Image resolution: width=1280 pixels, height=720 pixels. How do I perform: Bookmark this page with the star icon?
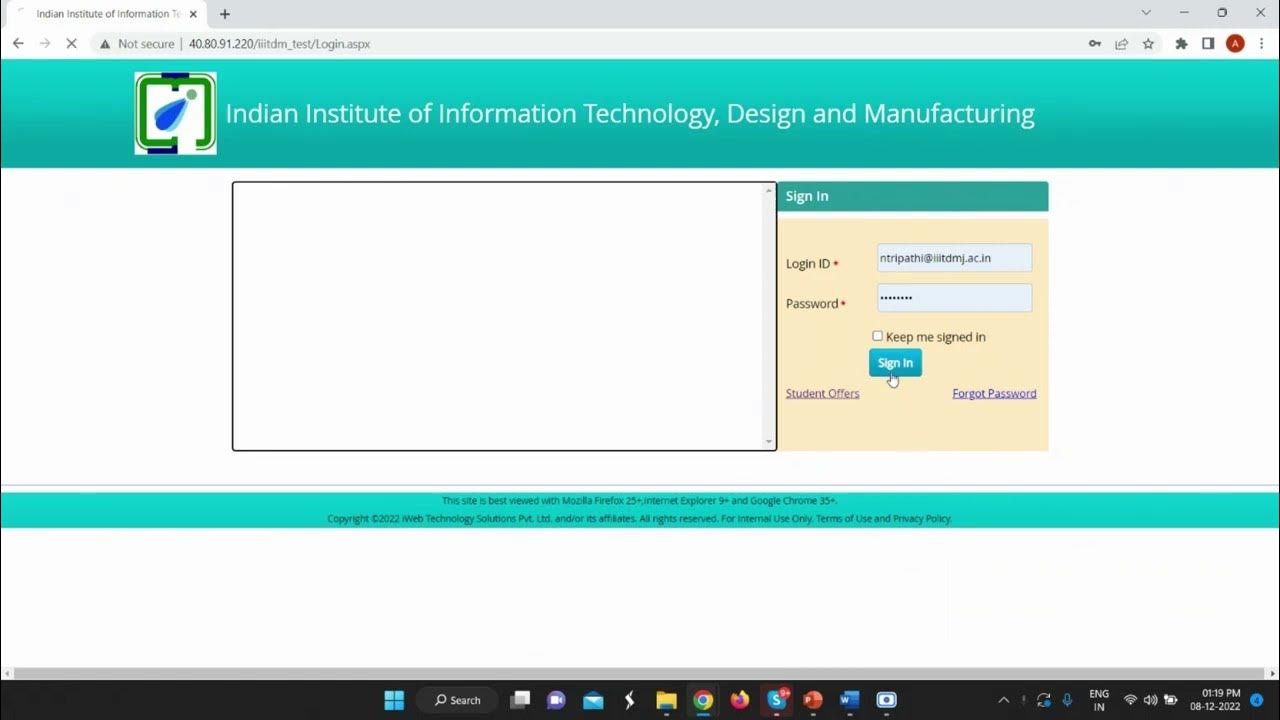coord(1148,44)
